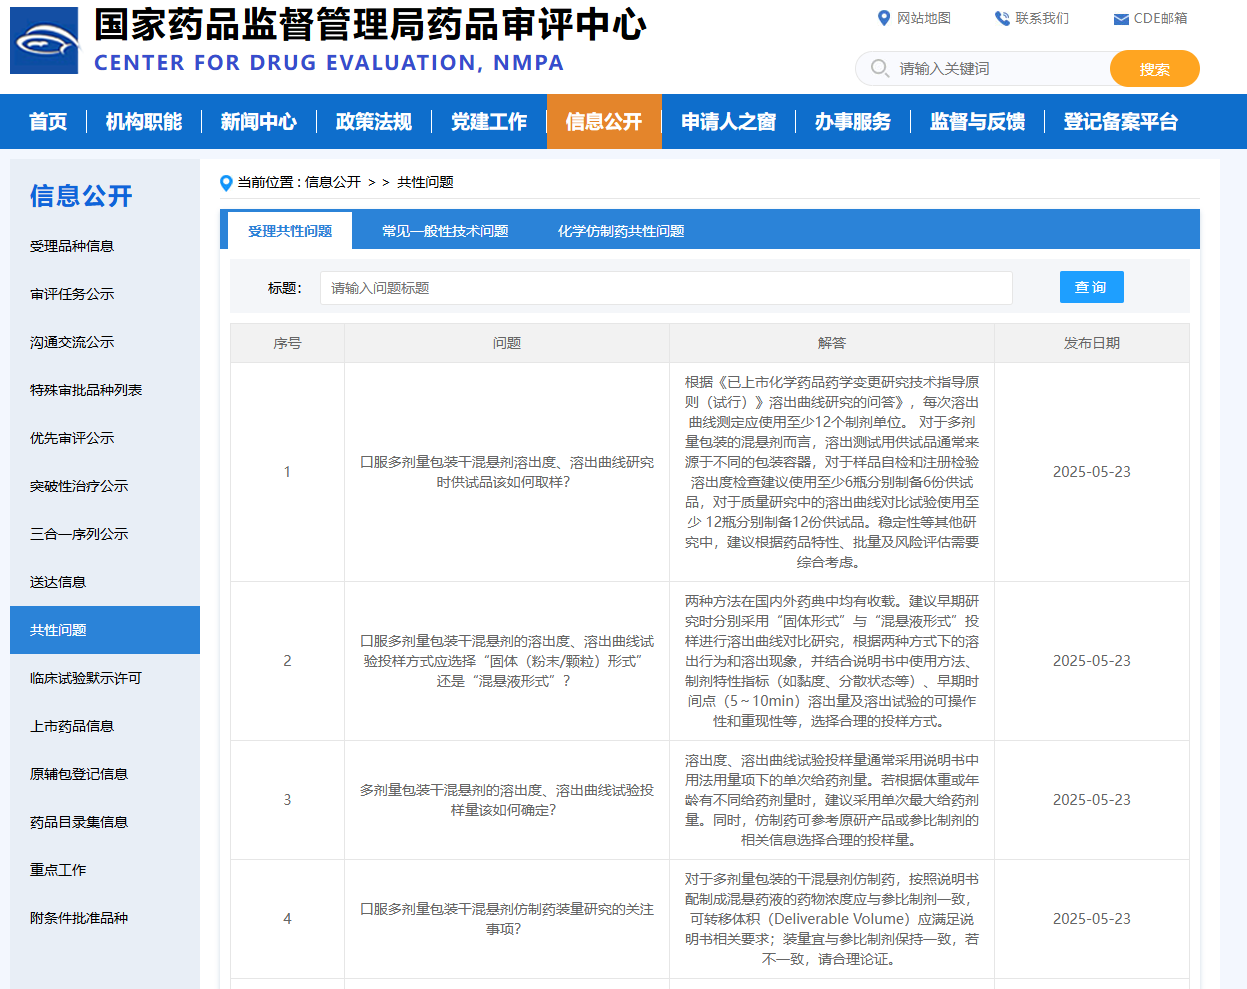The width and height of the screenshot is (1247, 989).
Task: Click the 解答 column header
Action: 832,343
